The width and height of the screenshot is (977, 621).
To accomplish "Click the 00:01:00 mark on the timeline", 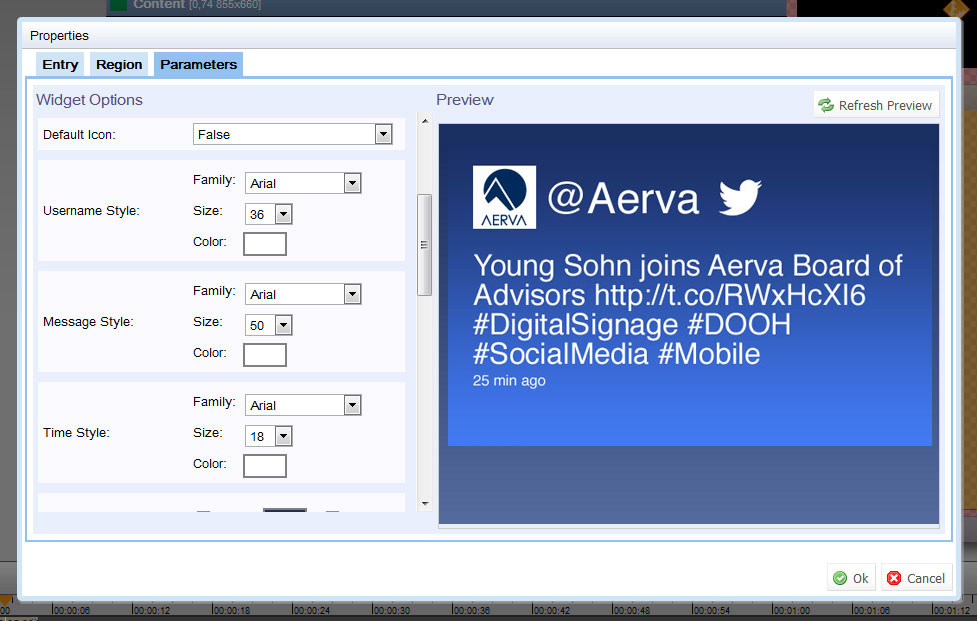I will (791, 610).
